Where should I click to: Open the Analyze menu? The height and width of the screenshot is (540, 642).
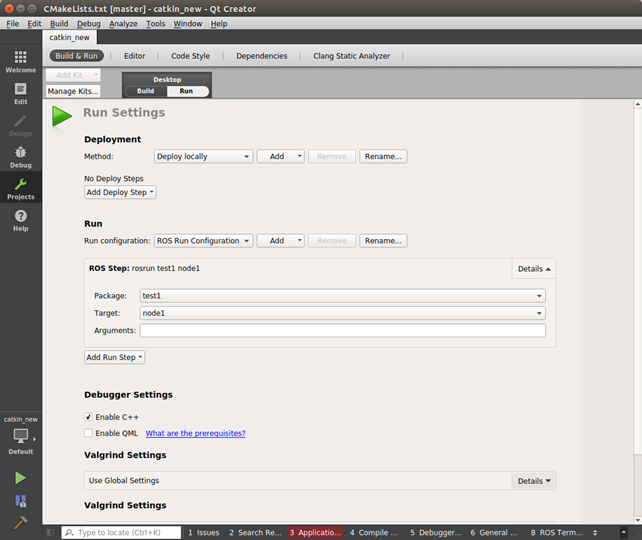pyautogui.click(x=123, y=24)
